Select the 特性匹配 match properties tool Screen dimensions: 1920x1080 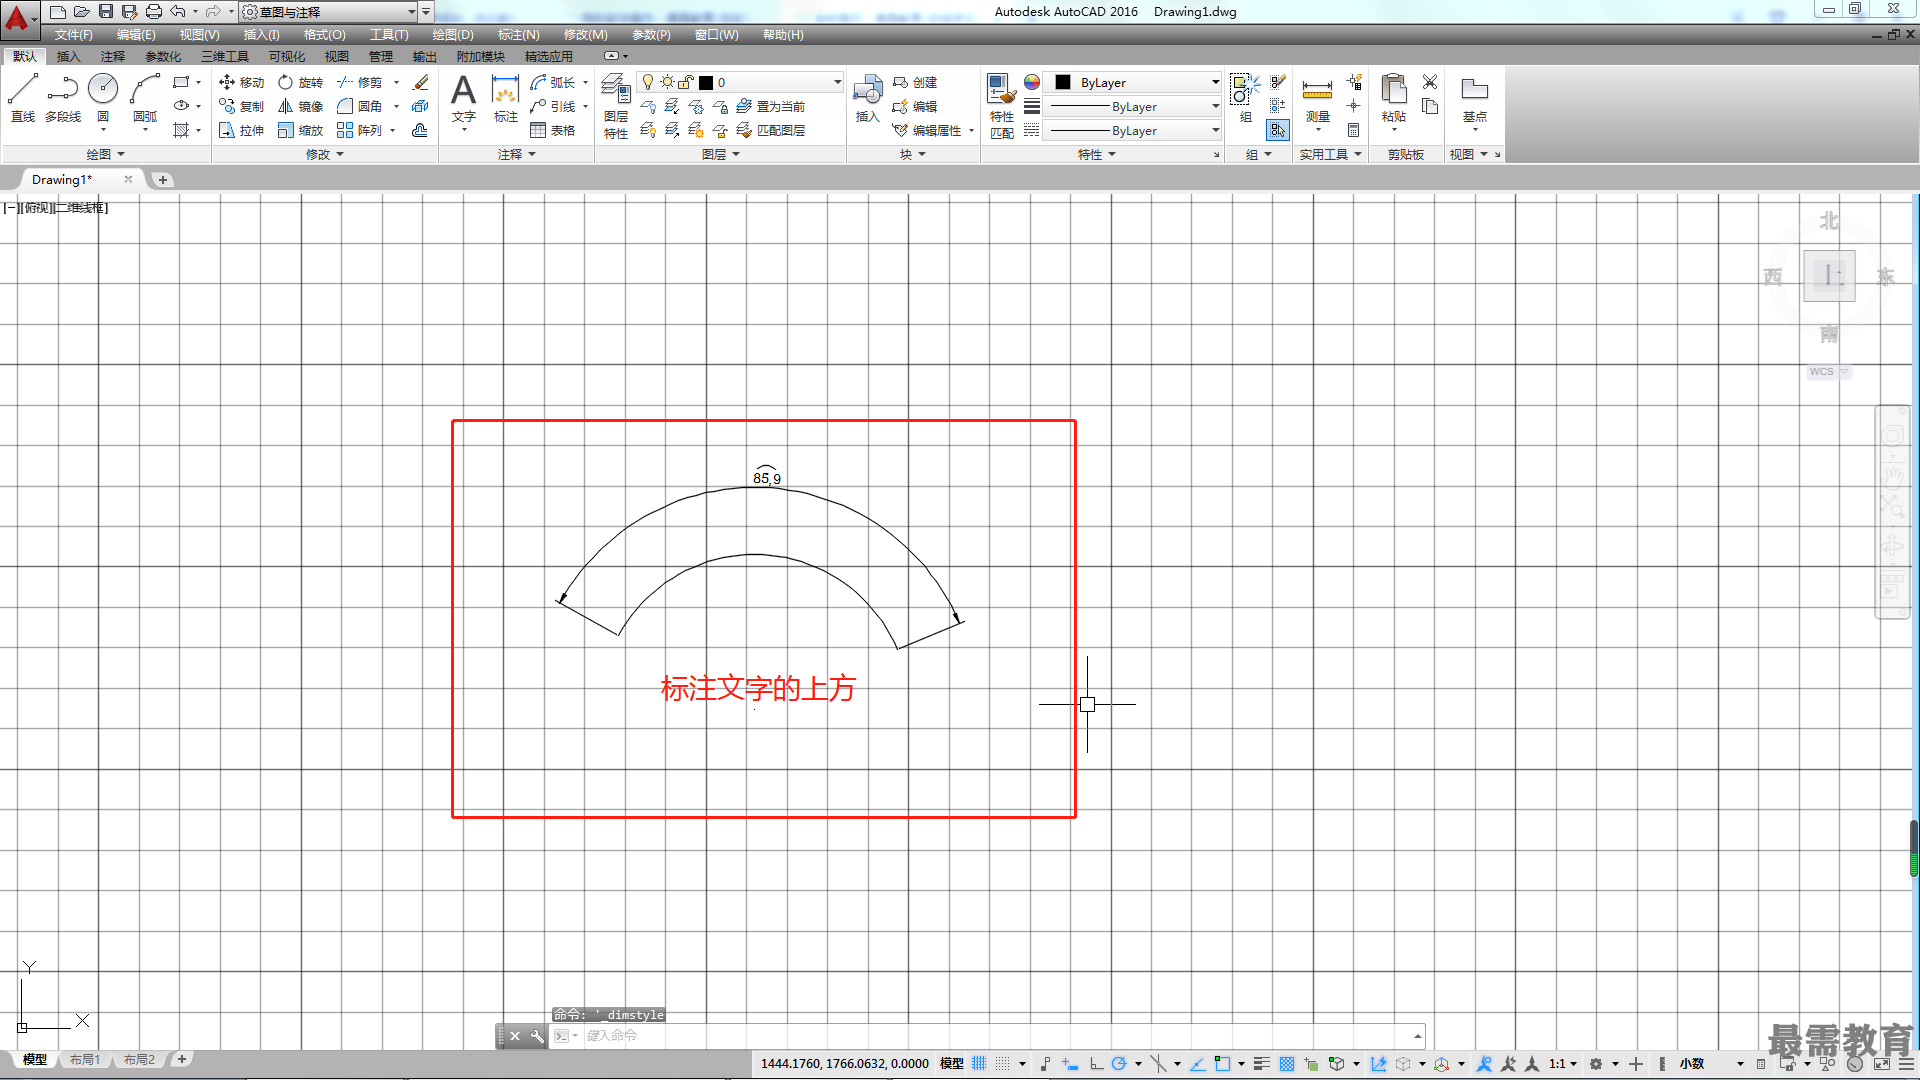[1001, 106]
